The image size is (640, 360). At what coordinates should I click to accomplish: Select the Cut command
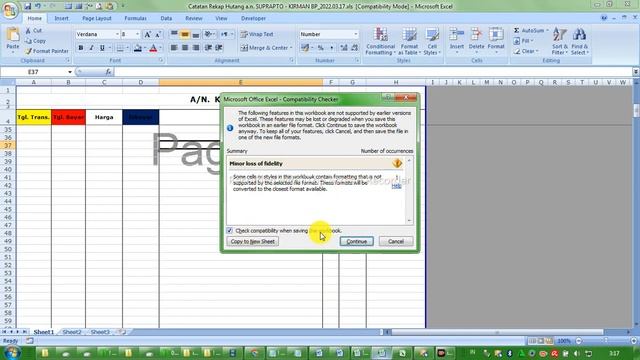click(x=33, y=31)
